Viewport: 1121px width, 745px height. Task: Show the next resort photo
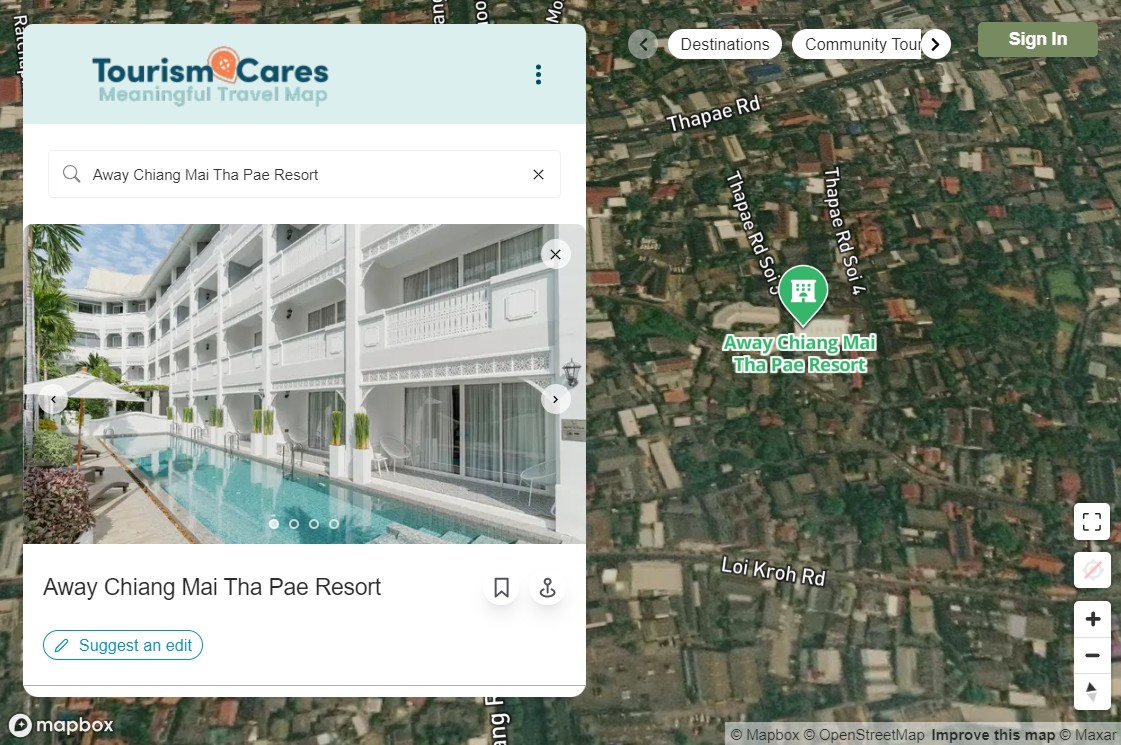coord(555,399)
